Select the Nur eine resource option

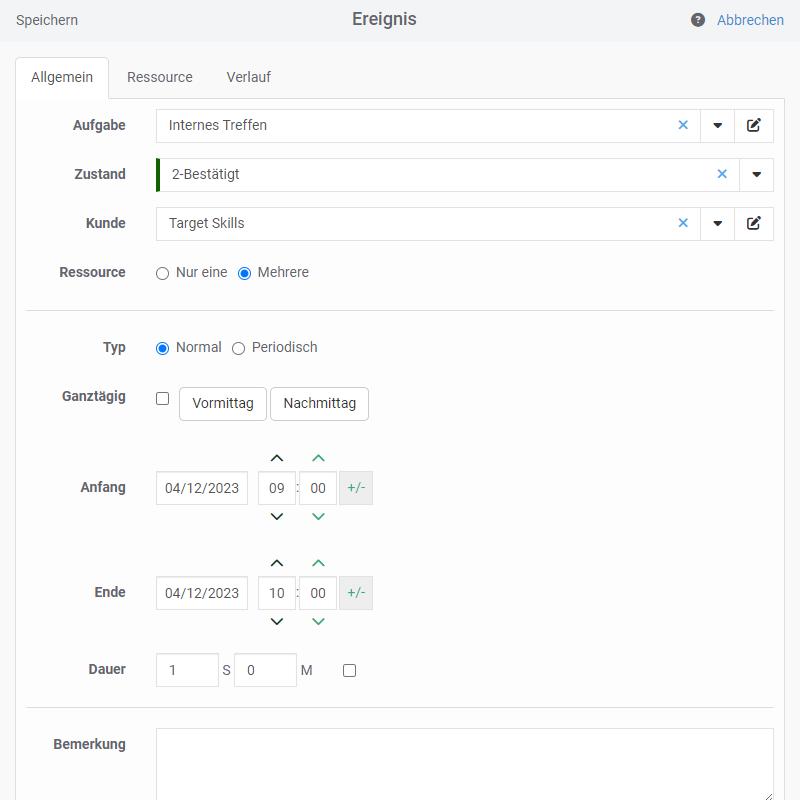(163, 273)
